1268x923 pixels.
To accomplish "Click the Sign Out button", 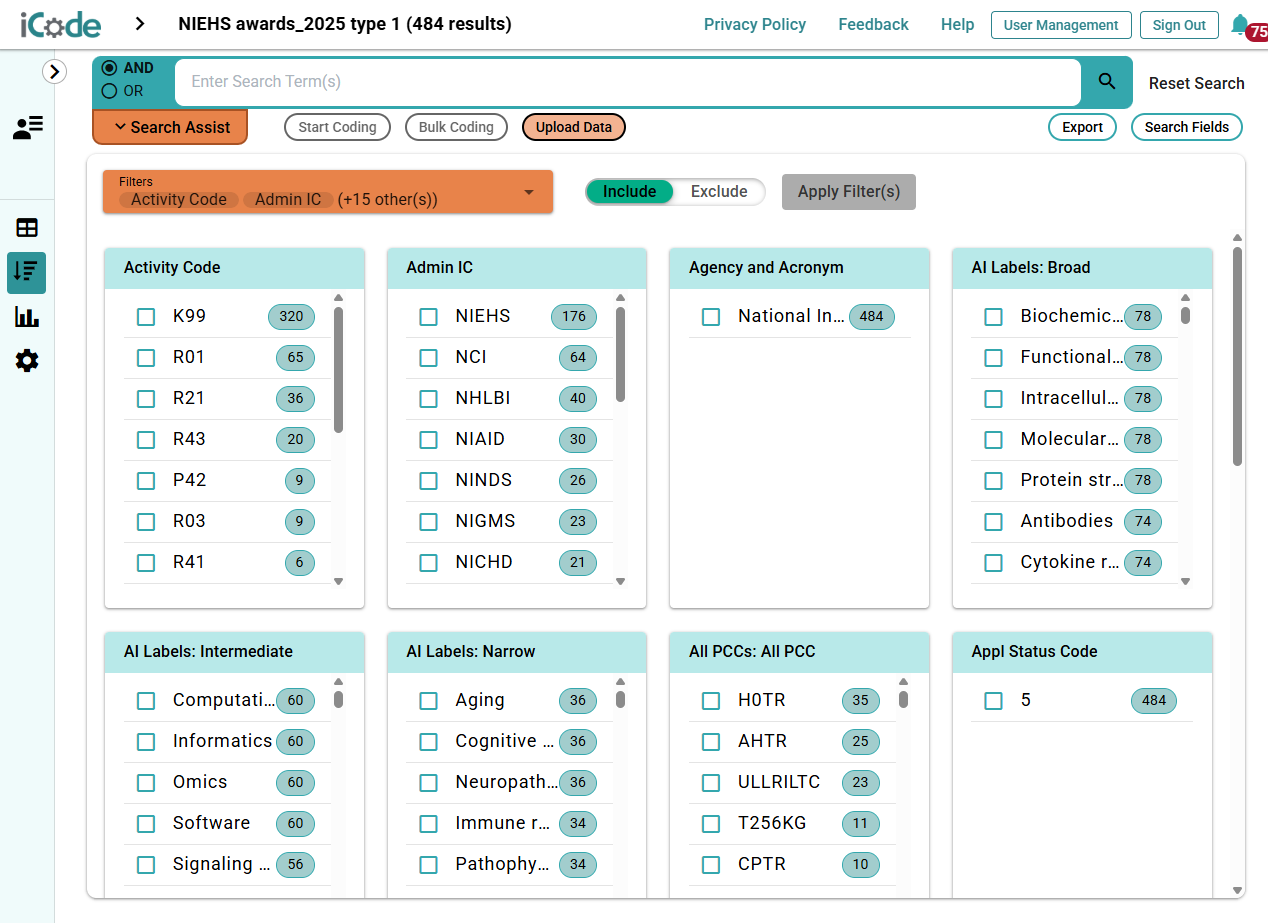I will (1179, 25).
